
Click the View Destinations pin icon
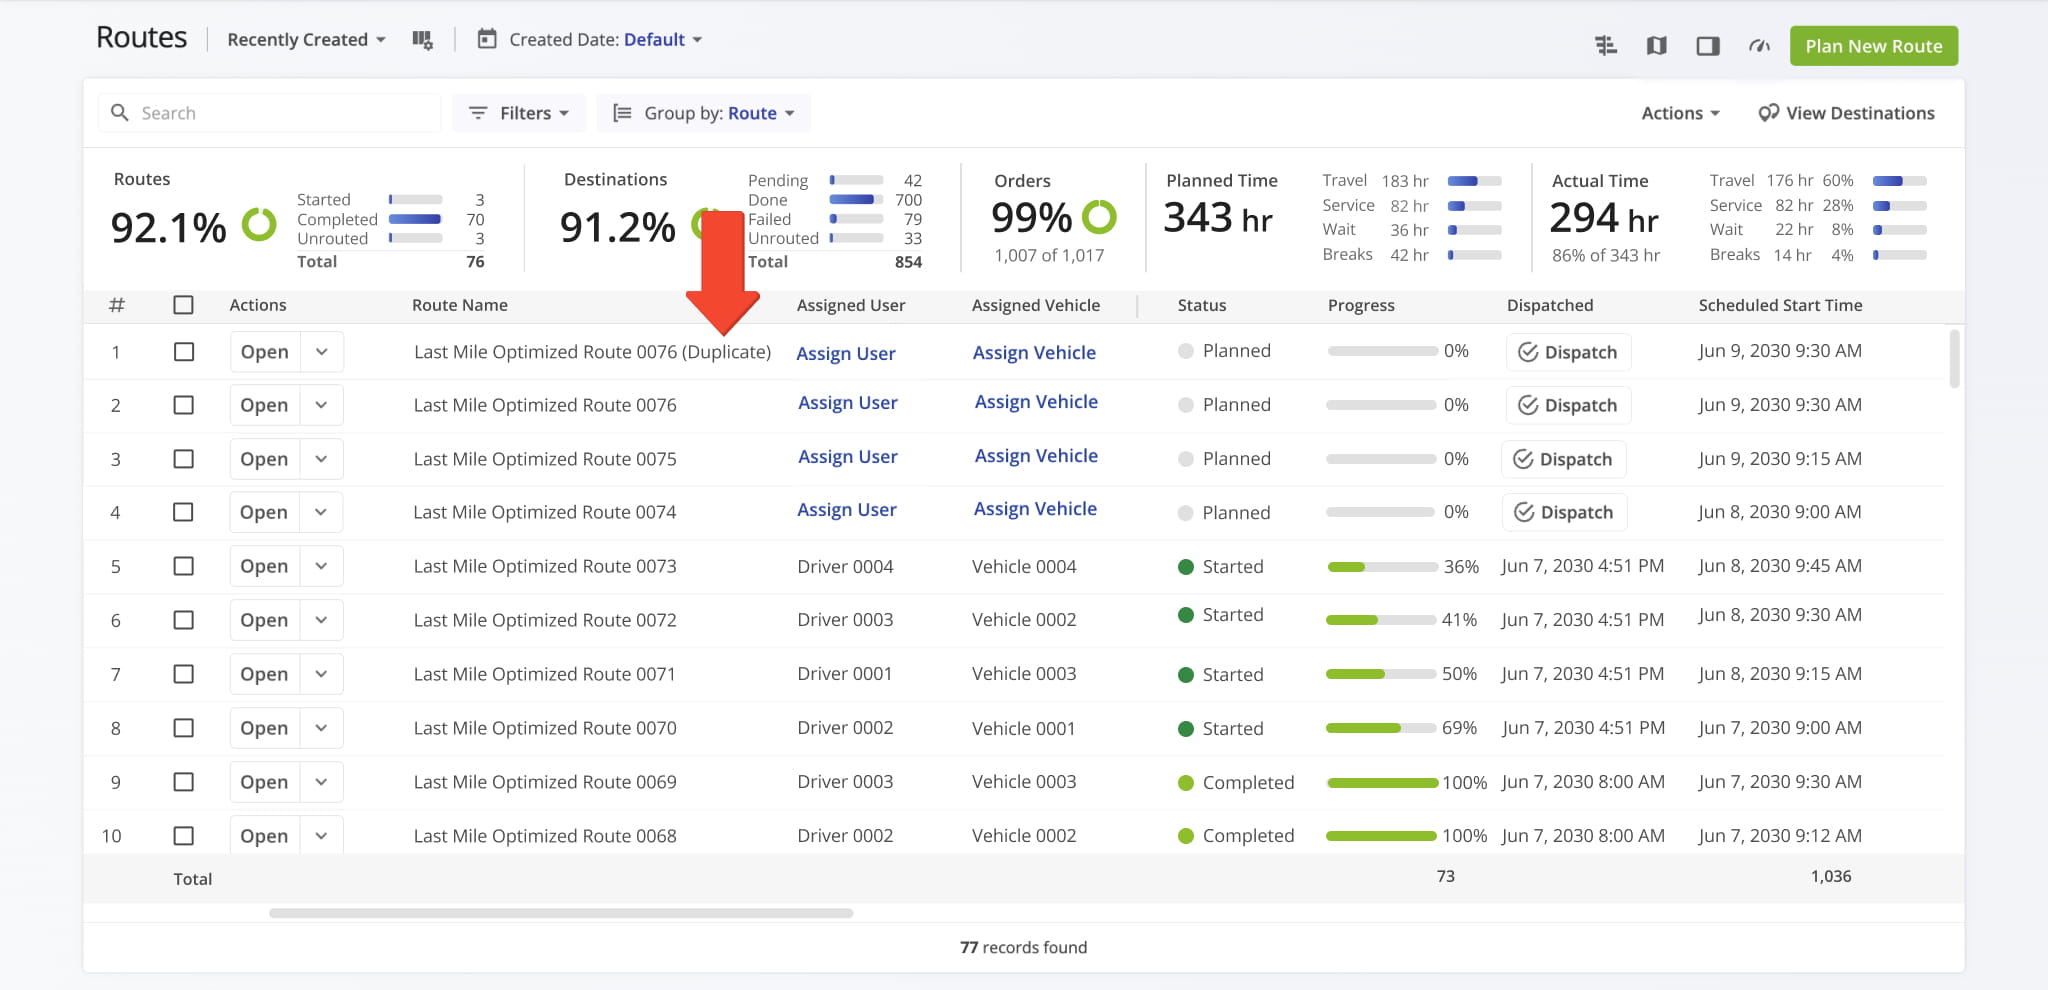point(1768,113)
